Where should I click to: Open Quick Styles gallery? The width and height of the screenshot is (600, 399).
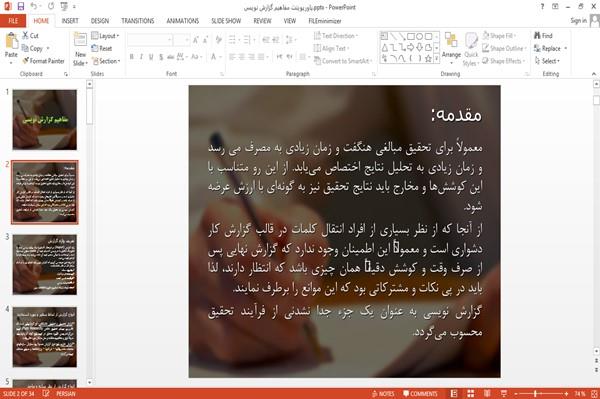coord(471,50)
